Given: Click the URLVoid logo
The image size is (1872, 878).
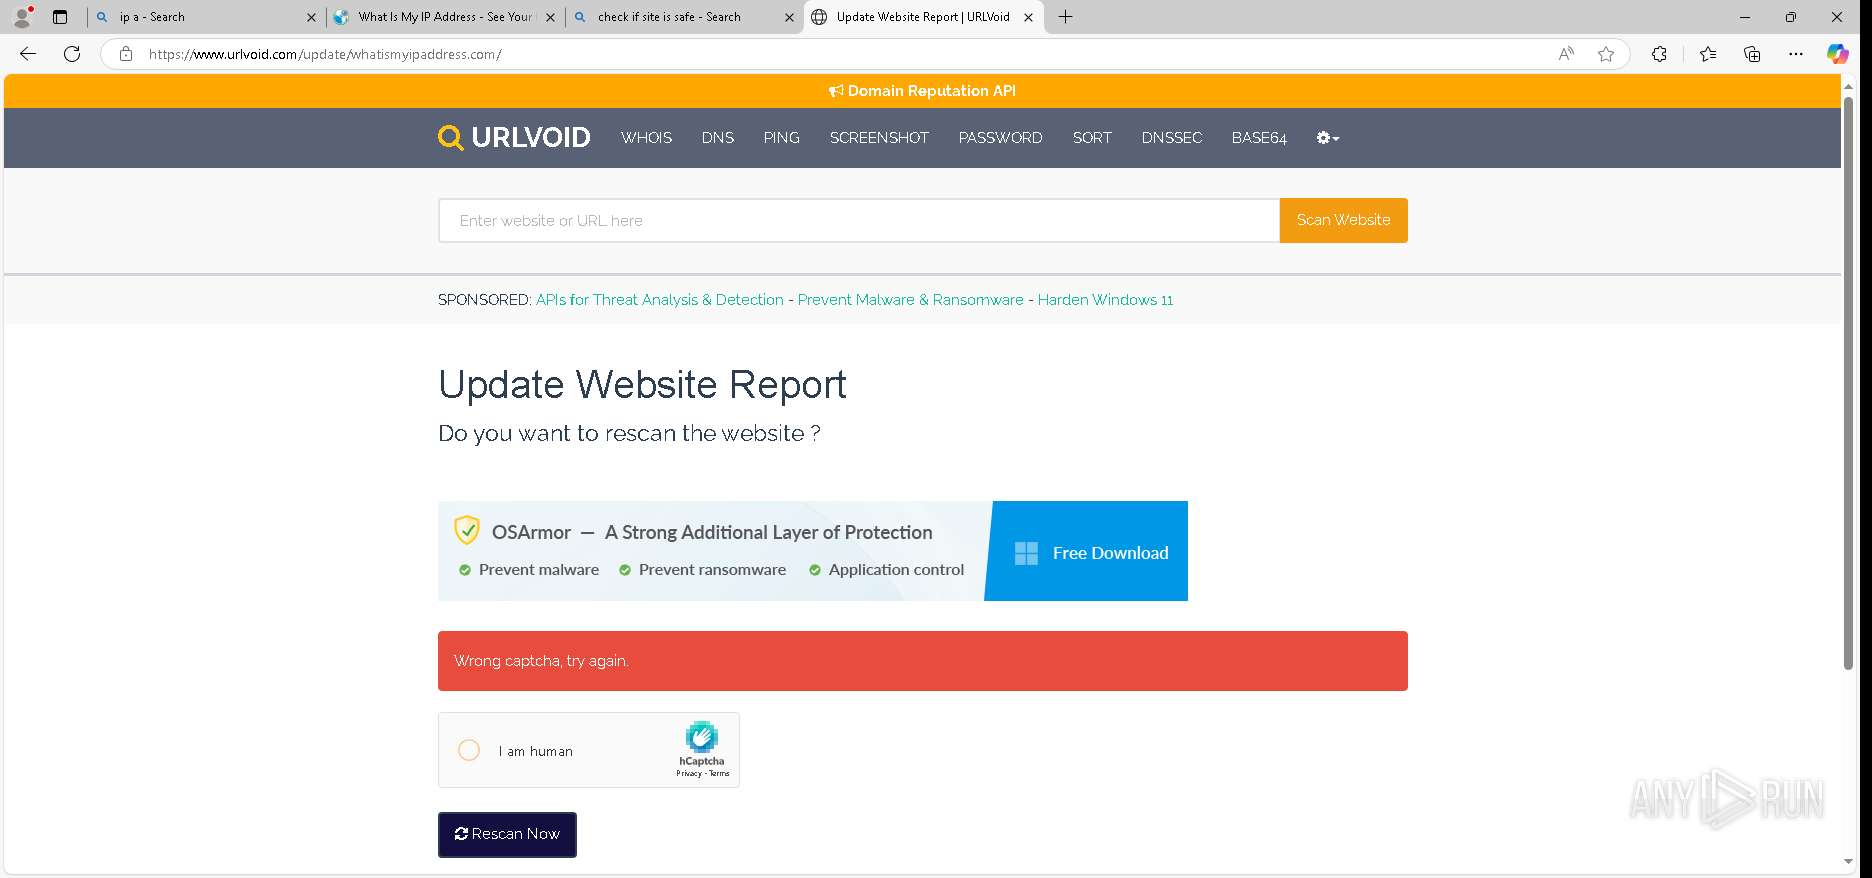Looking at the screenshot, I should coord(514,137).
